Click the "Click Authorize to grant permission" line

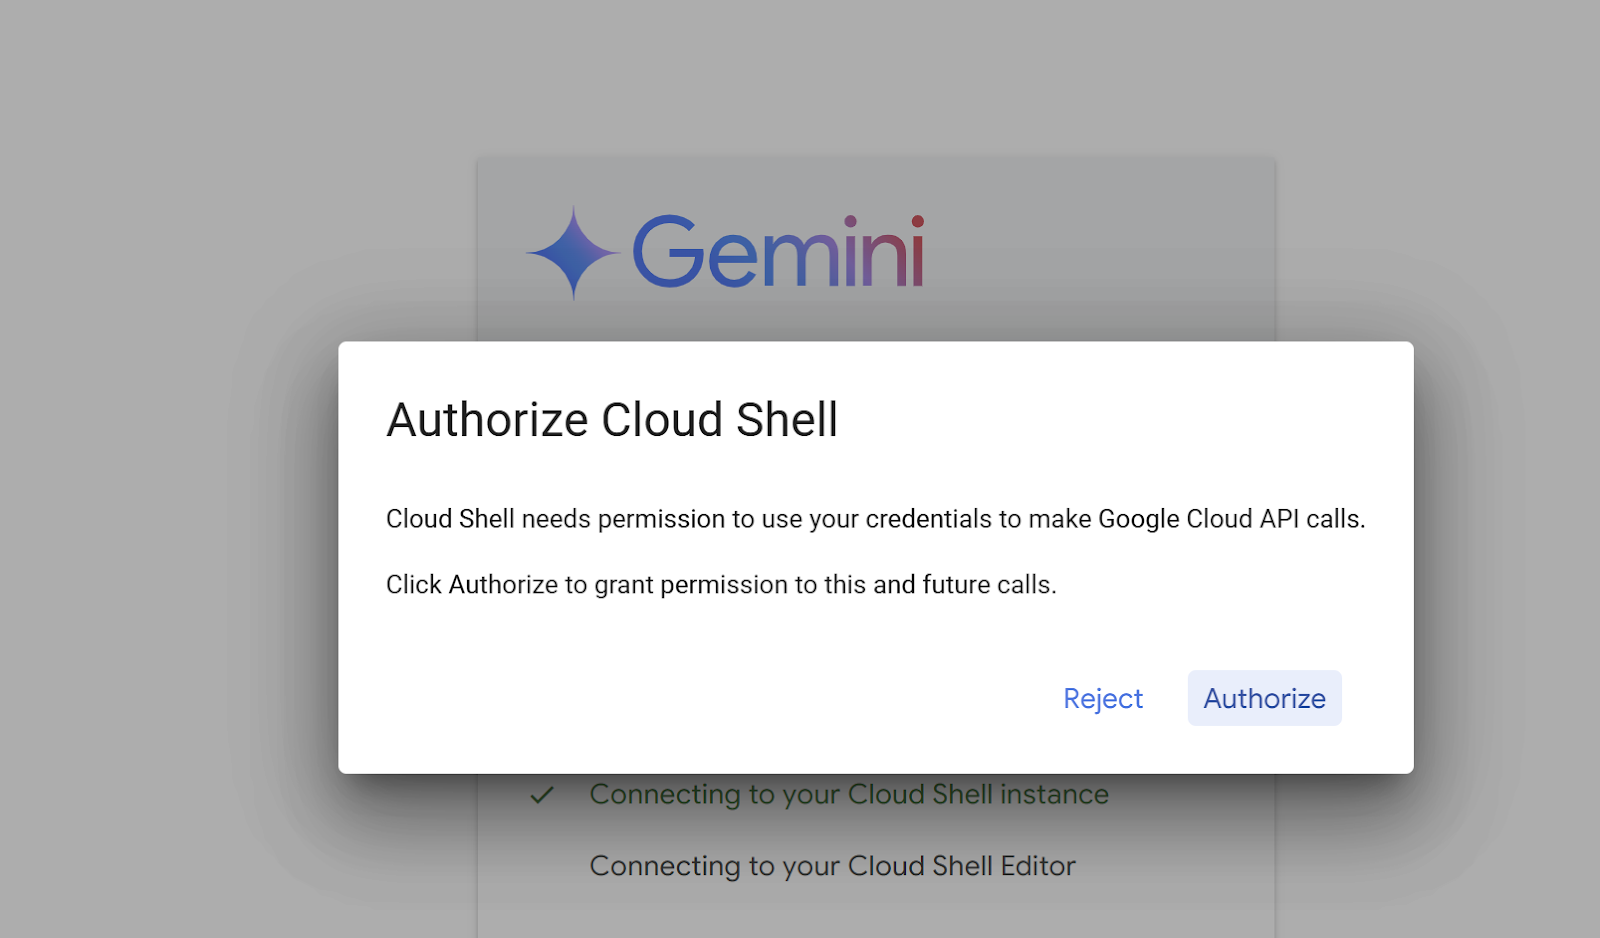(721, 584)
